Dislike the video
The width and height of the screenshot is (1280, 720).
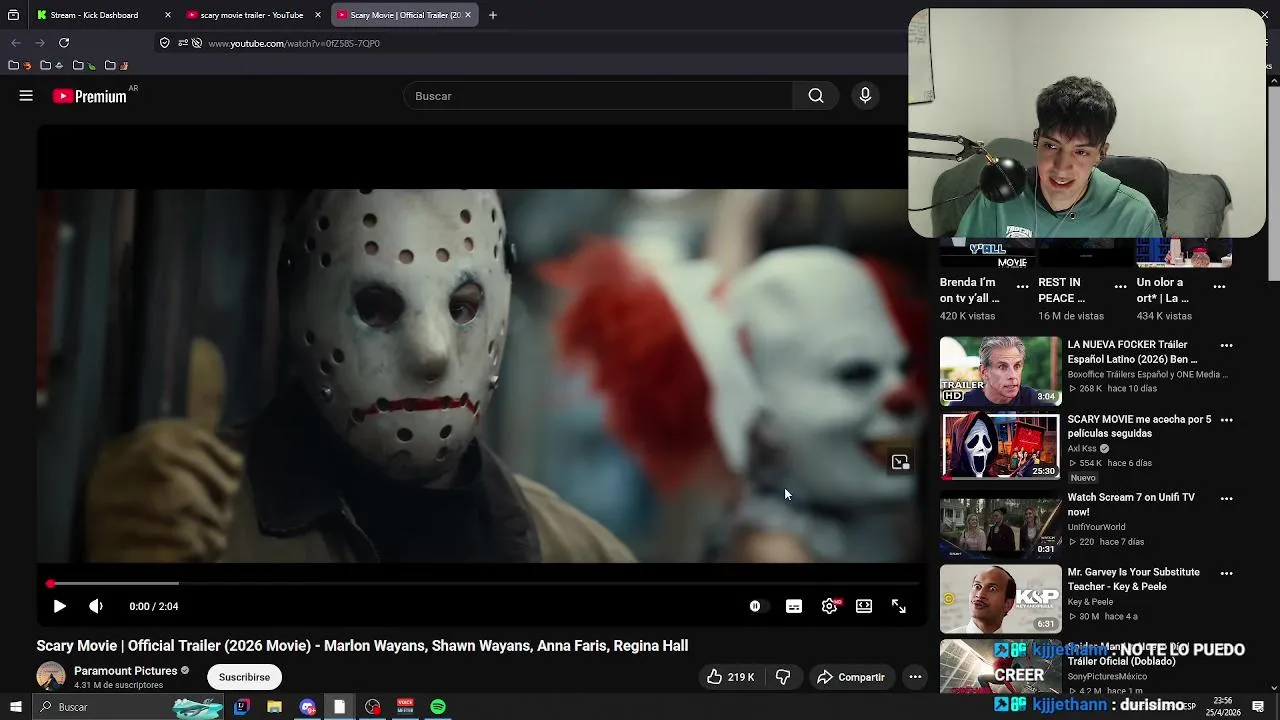tap(783, 677)
